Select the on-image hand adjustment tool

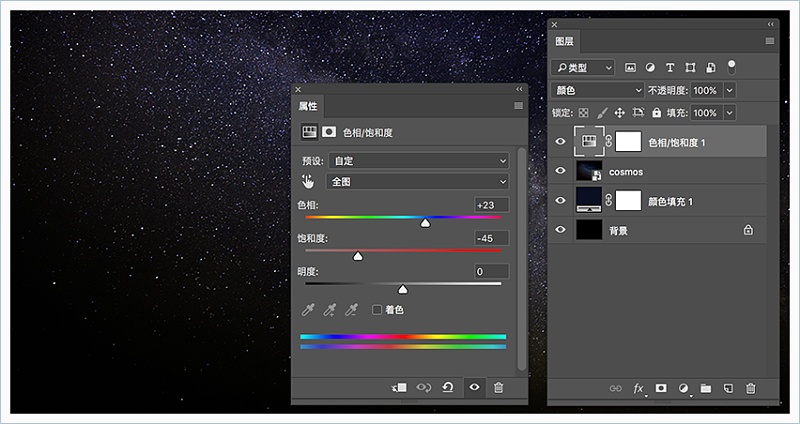click(308, 182)
